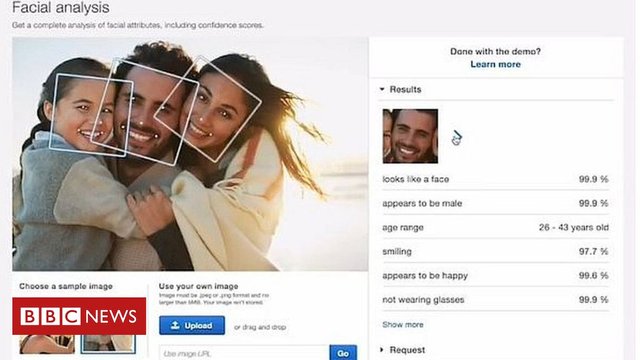This screenshot has width=640, height=360.
Task: Click the cropped face thumbnail in Results
Action: (410, 136)
